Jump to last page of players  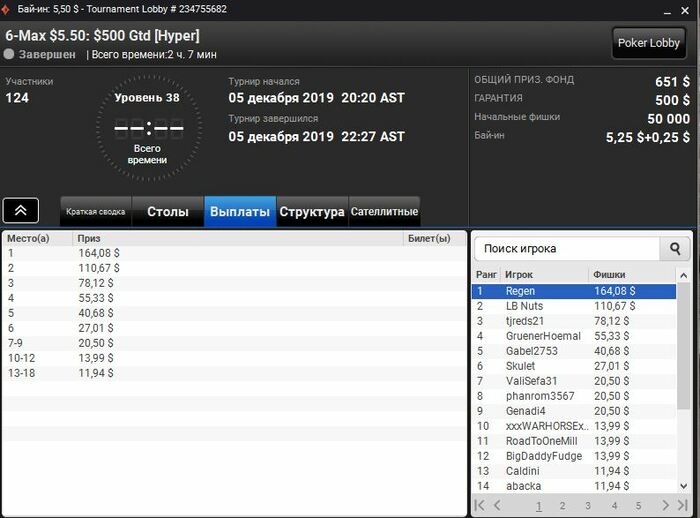682,505
